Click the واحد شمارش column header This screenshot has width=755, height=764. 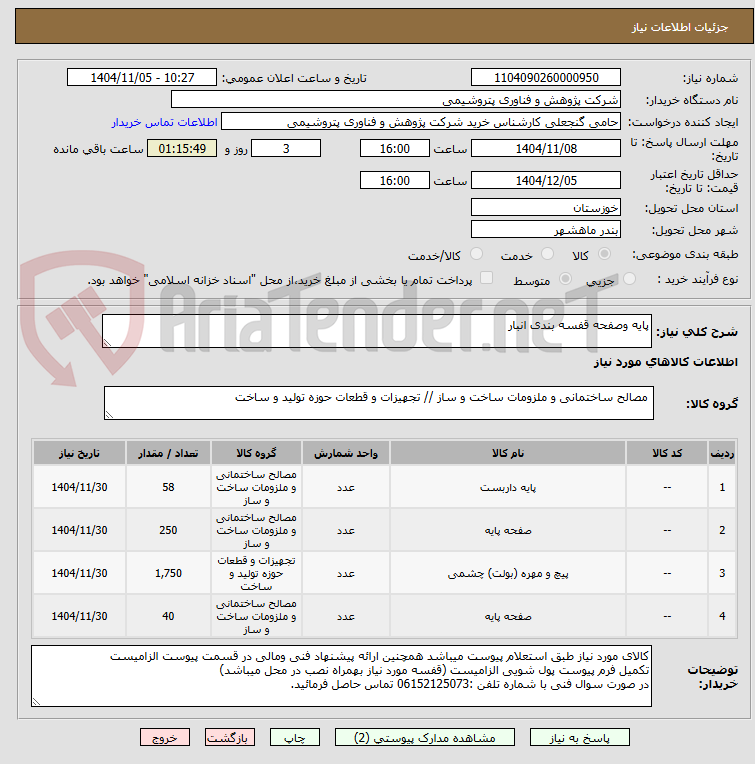(345, 453)
